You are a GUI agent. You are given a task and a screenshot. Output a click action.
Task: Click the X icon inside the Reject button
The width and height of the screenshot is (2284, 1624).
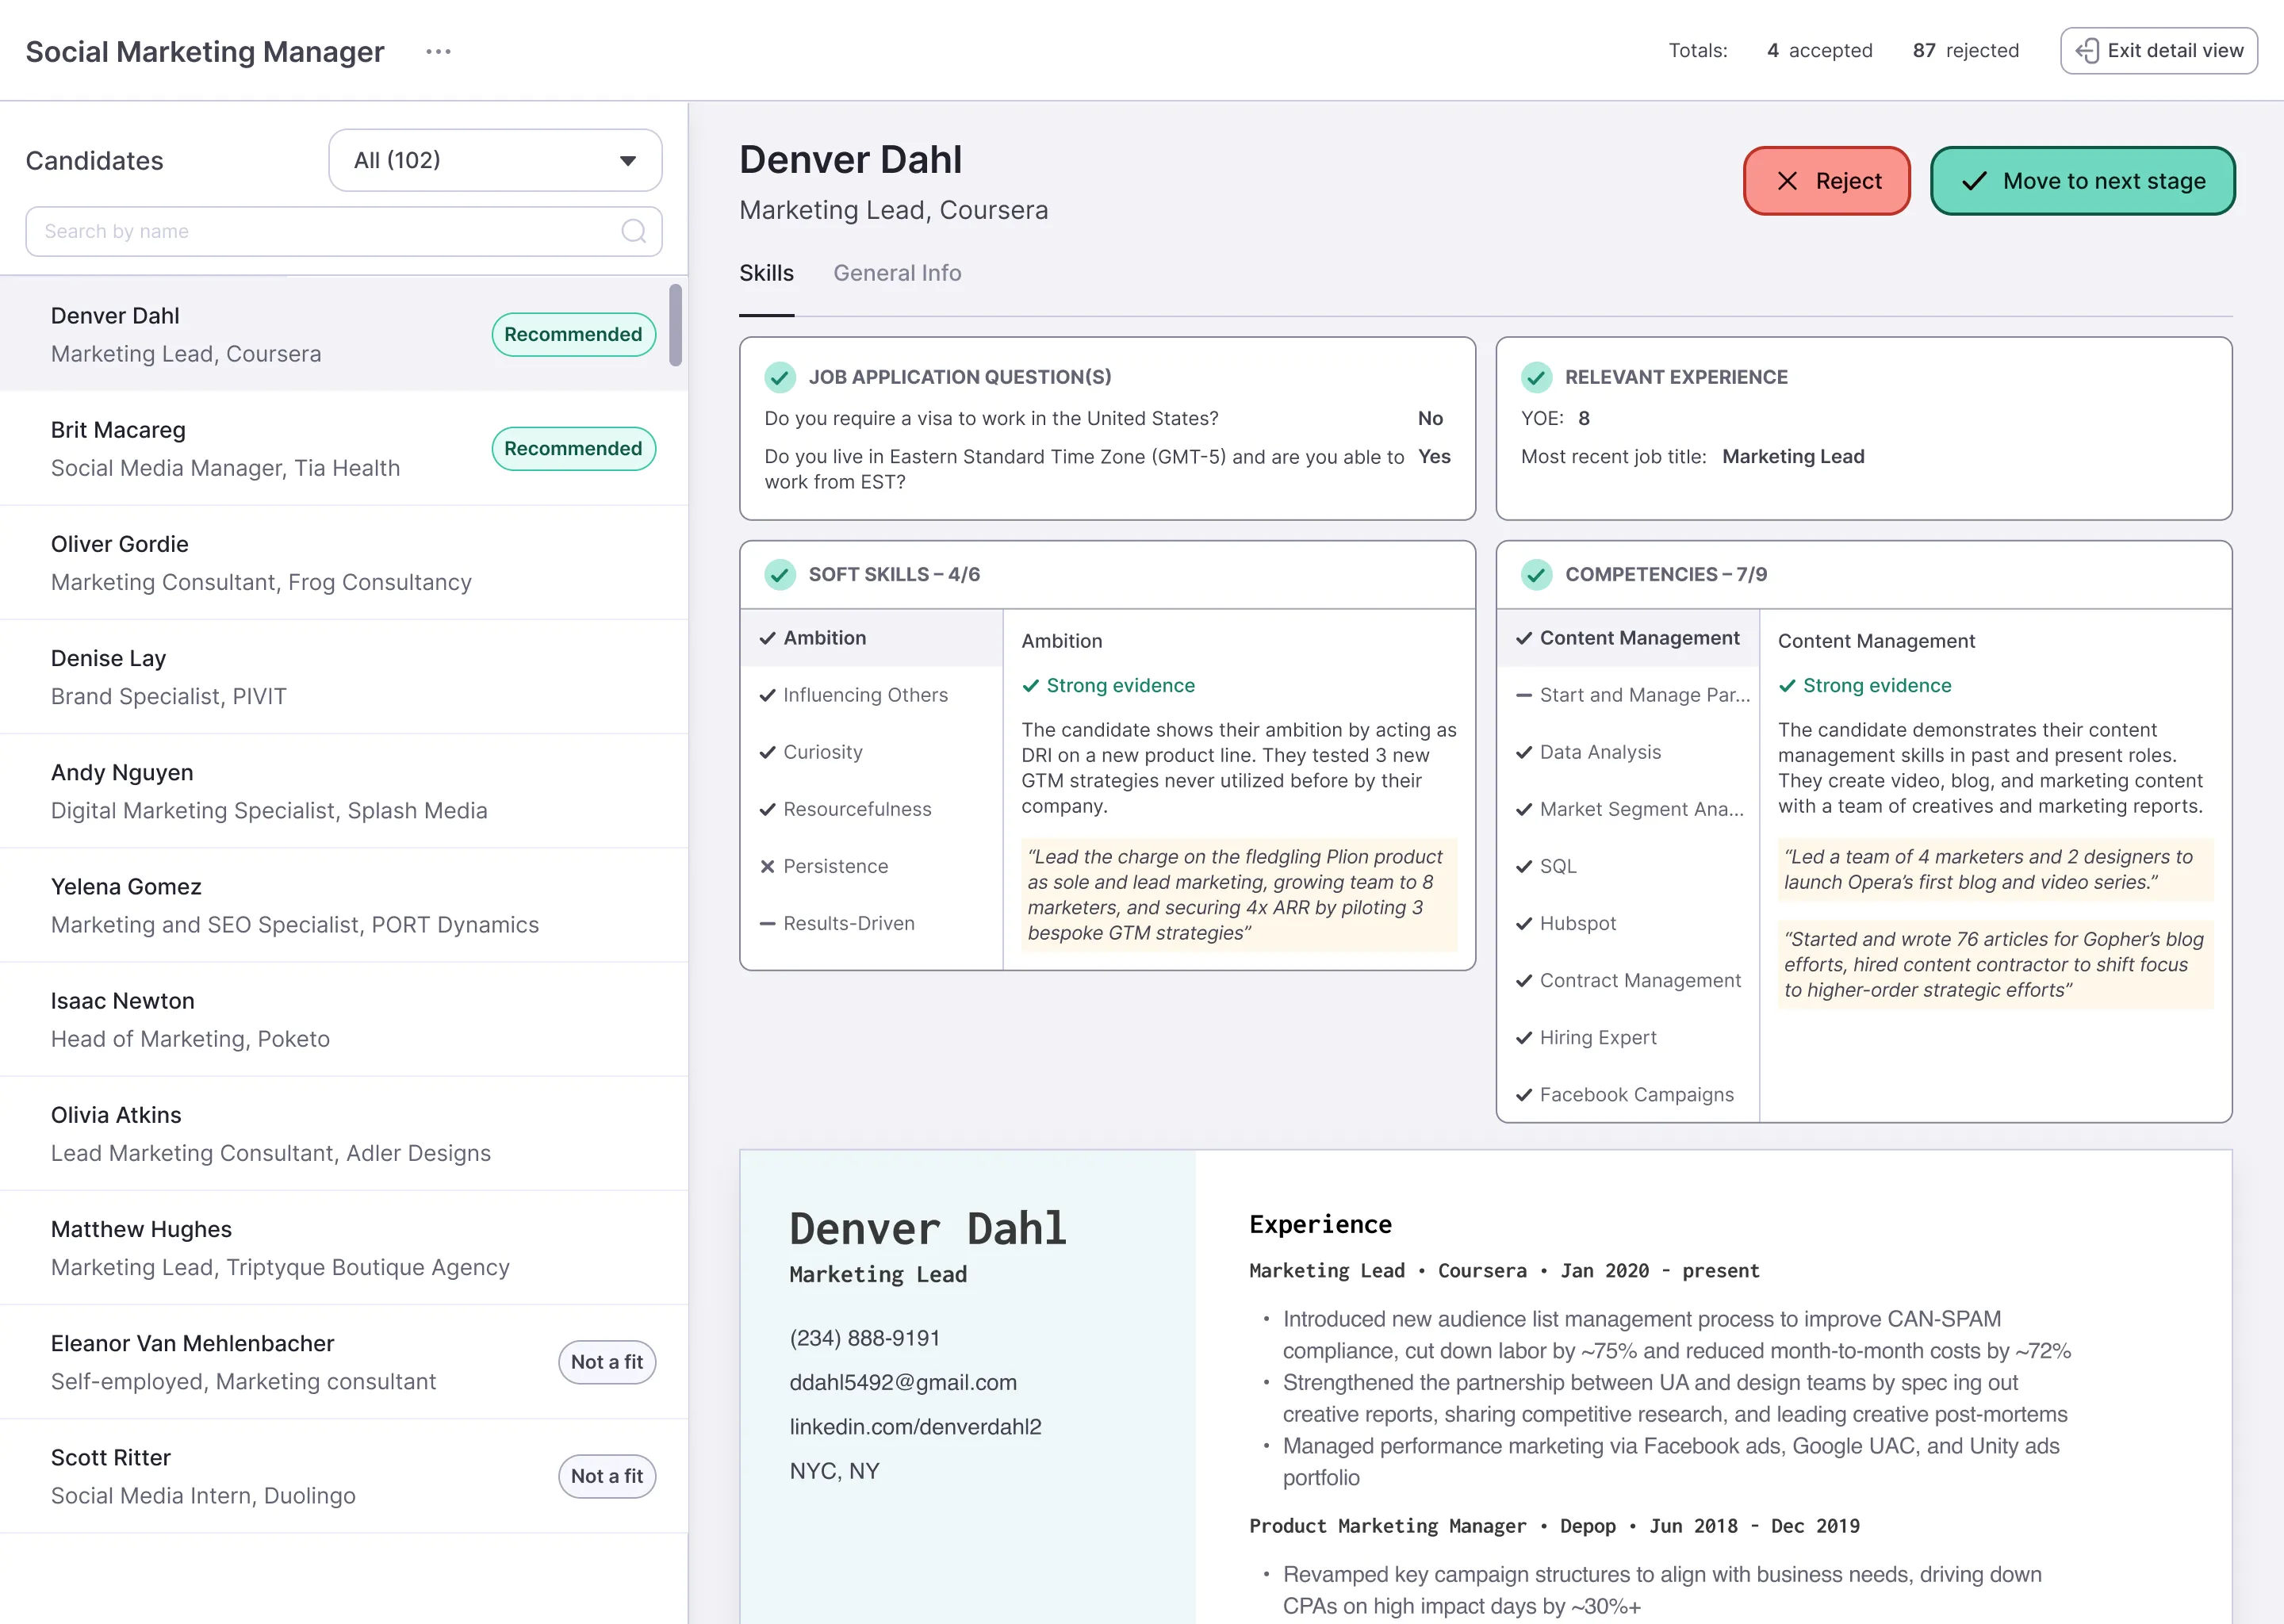pyautogui.click(x=1789, y=181)
